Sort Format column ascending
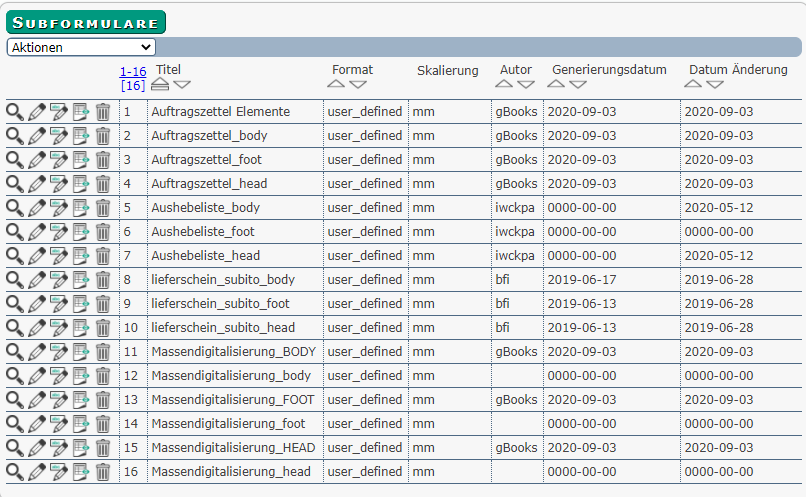The width and height of the screenshot is (806, 497). (x=336, y=84)
